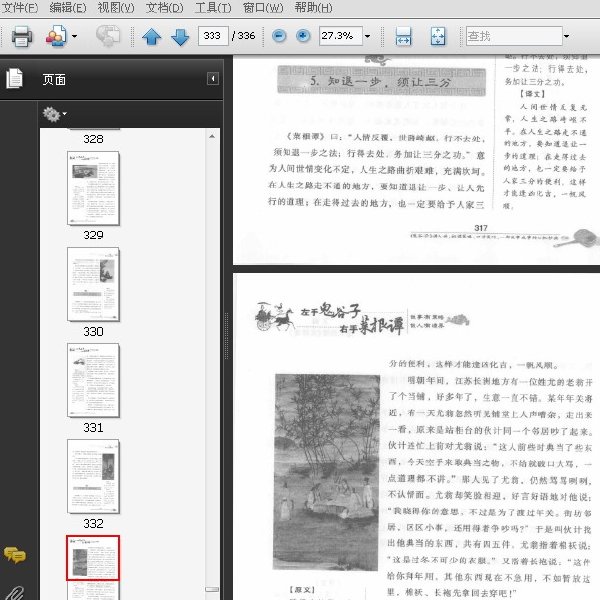The height and width of the screenshot is (600, 600).
Task: Click the thumbnail panel scrollbar handle
Action: [x=212, y=589]
